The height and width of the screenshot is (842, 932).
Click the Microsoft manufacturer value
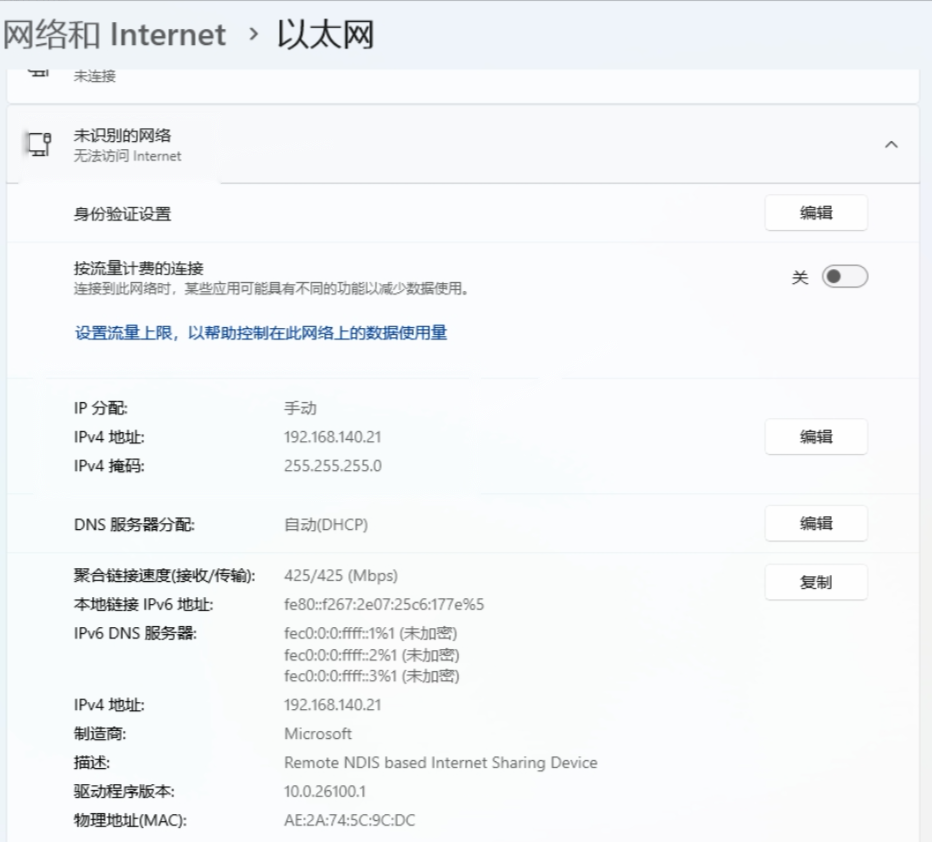click(318, 734)
